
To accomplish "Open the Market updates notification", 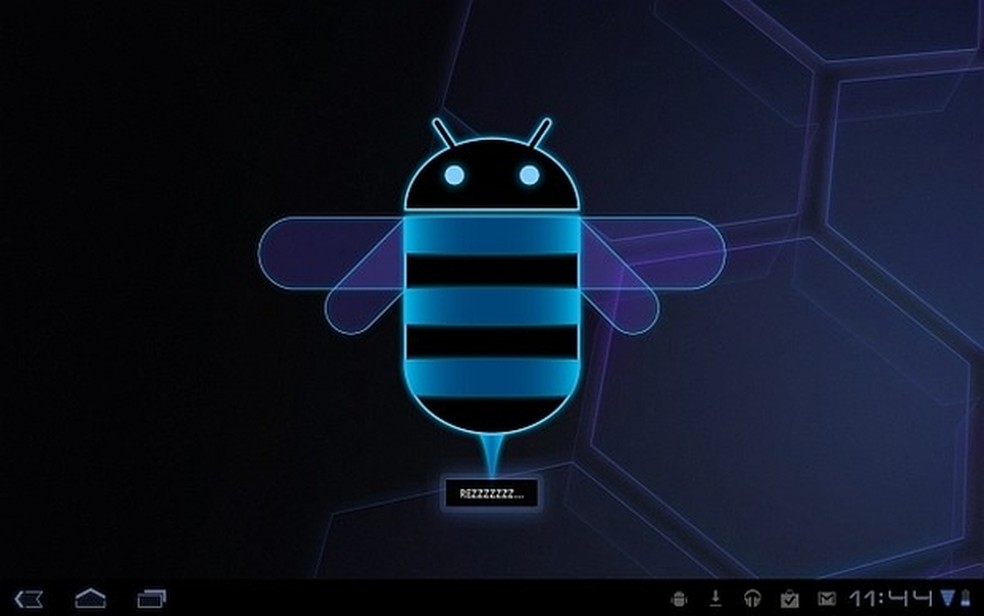I will click(789, 599).
